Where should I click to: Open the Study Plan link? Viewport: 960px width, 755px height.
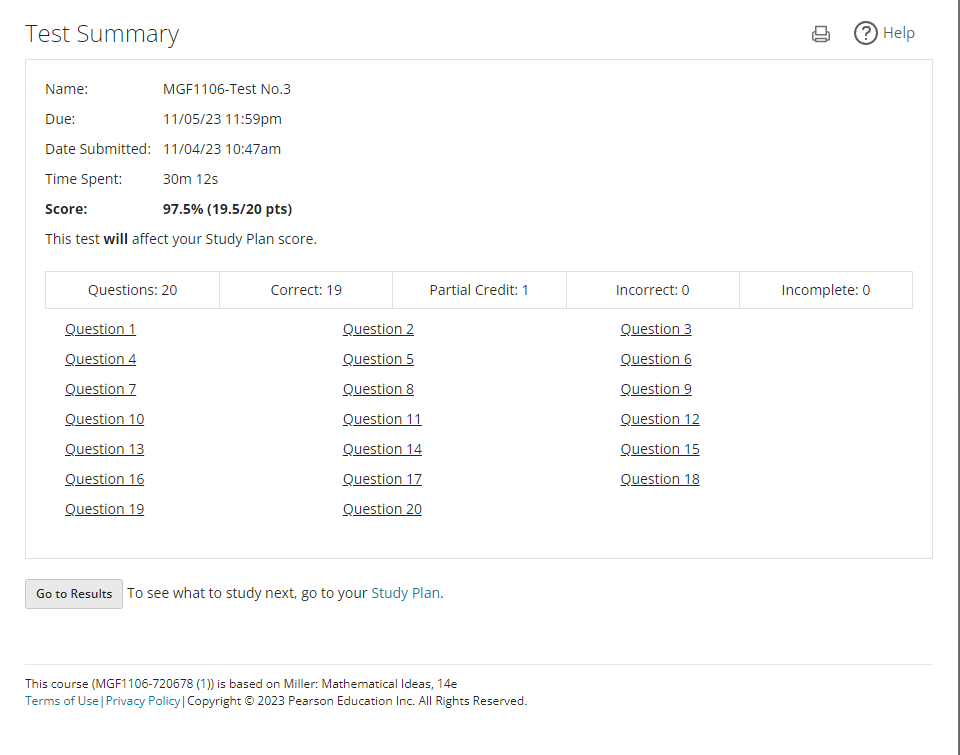(x=405, y=593)
